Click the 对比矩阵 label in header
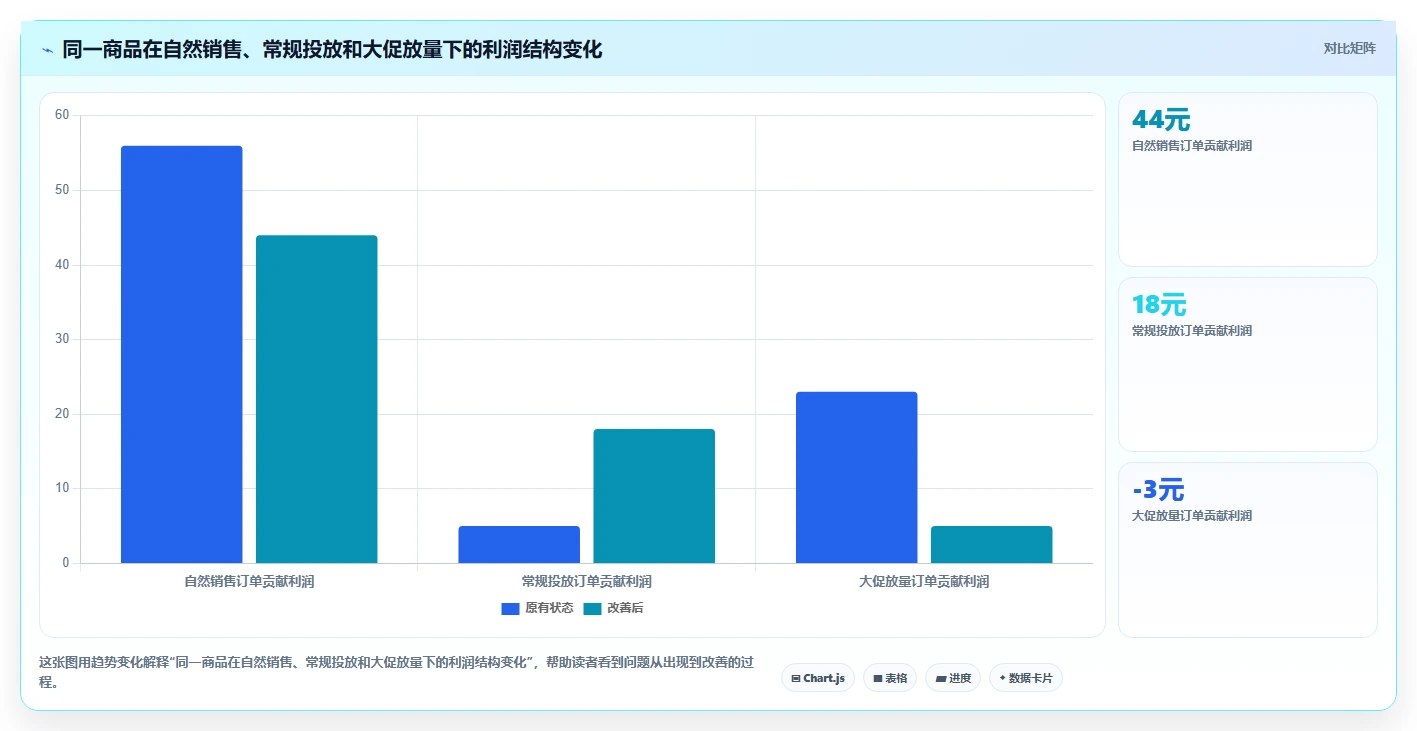The width and height of the screenshot is (1417, 731). (1349, 48)
